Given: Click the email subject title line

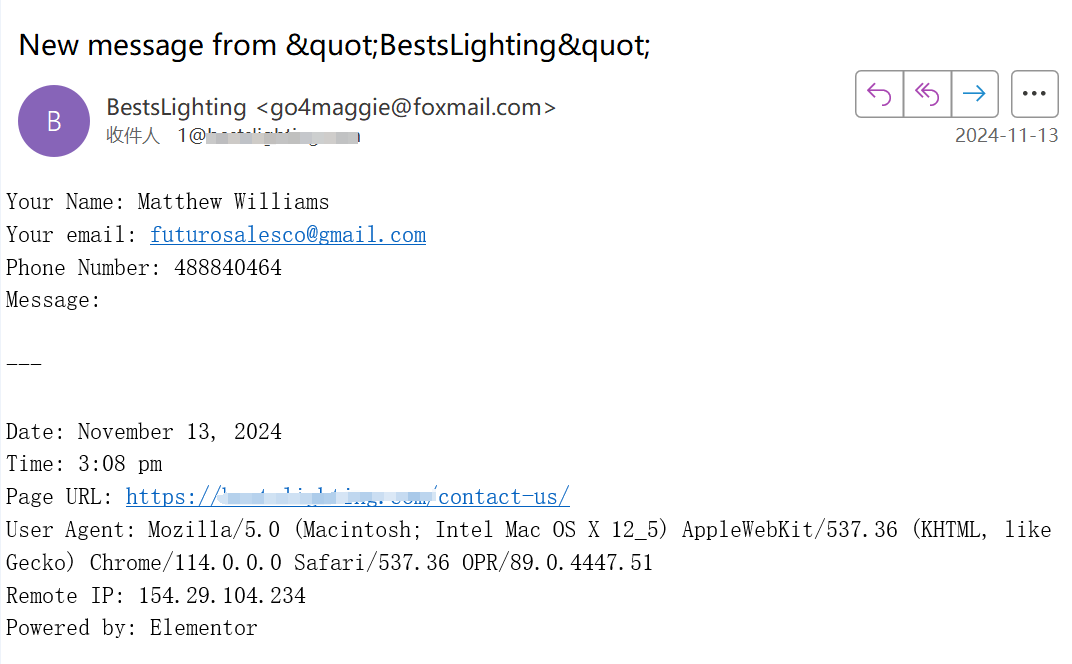Looking at the screenshot, I should 334,45.
